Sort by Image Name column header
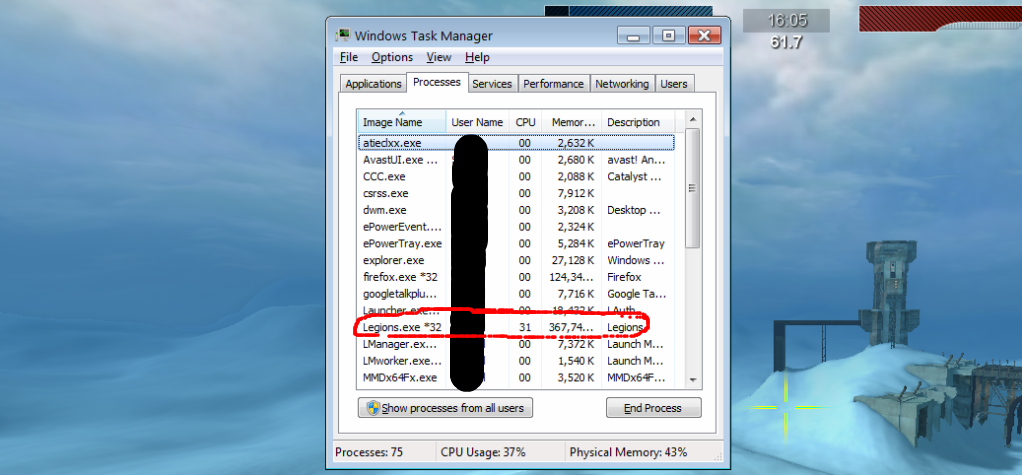The width and height of the screenshot is (1022, 475). pos(402,122)
